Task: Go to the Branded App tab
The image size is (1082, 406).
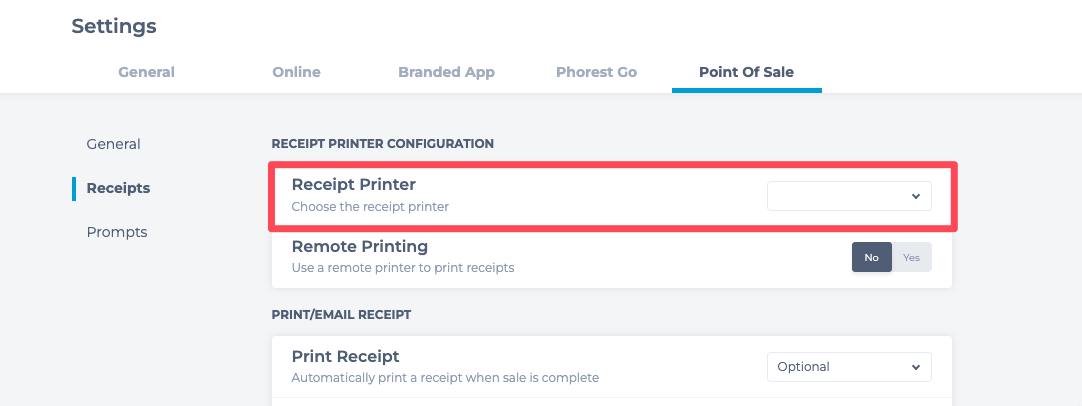Action: 446,72
